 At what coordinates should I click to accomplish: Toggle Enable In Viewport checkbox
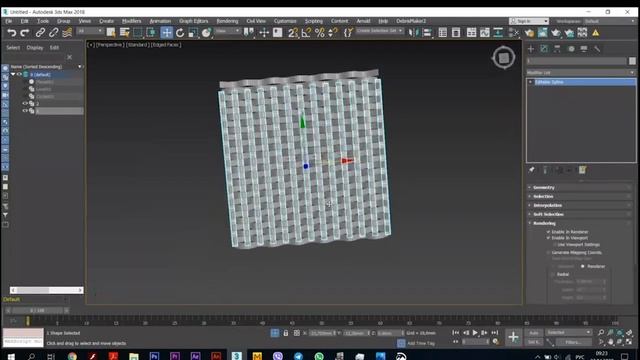click(x=548, y=238)
